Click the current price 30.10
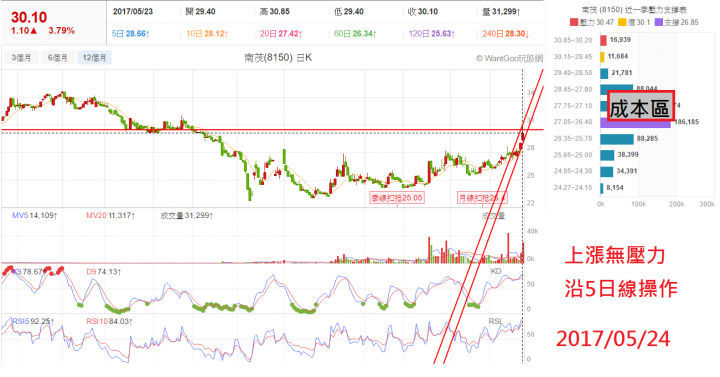This screenshot has width=720, height=377. click(29, 17)
